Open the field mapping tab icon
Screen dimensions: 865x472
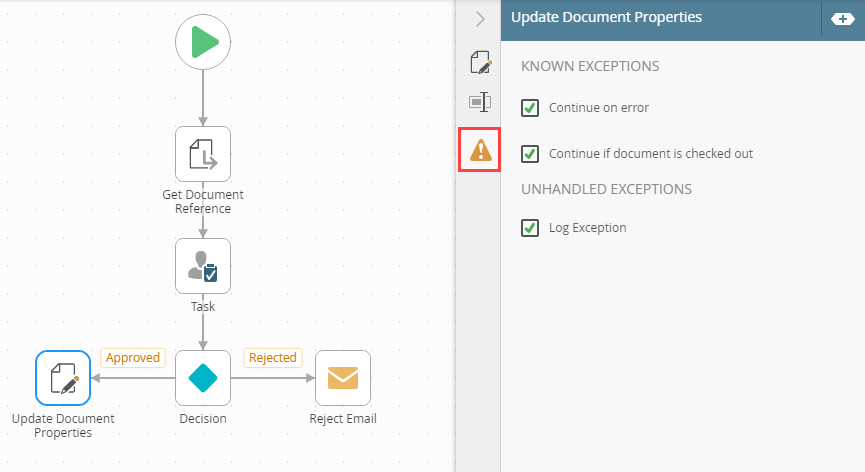pyautogui.click(x=480, y=102)
